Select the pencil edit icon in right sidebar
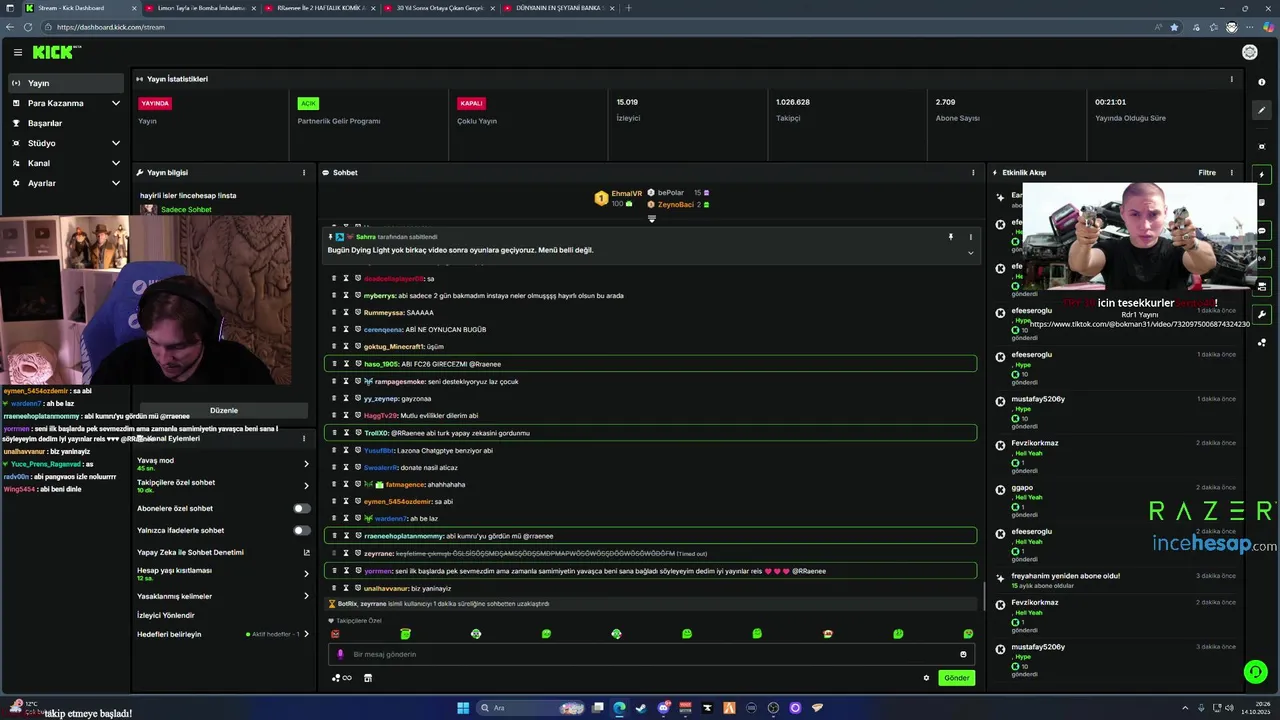1280x720 pixels. tap(1262, 110)
